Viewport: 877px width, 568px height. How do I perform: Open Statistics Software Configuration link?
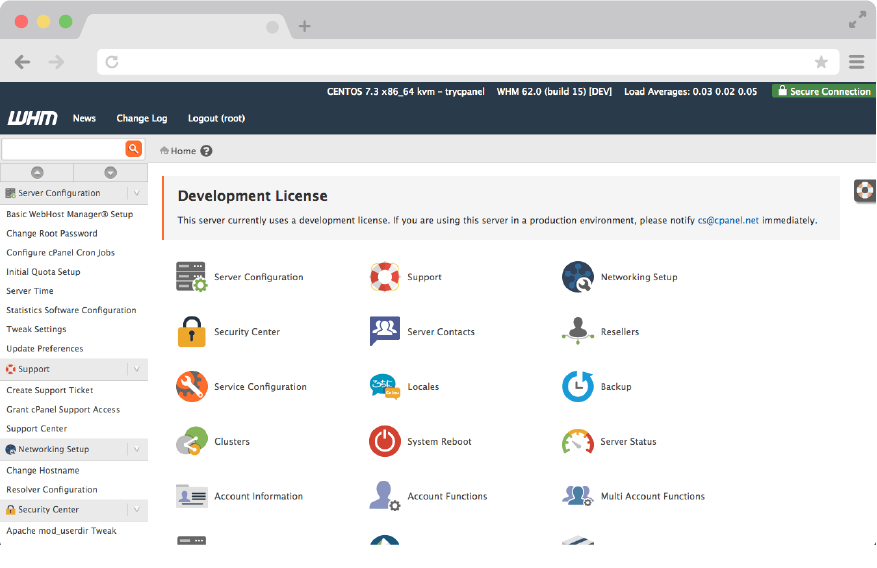[71, 310]
